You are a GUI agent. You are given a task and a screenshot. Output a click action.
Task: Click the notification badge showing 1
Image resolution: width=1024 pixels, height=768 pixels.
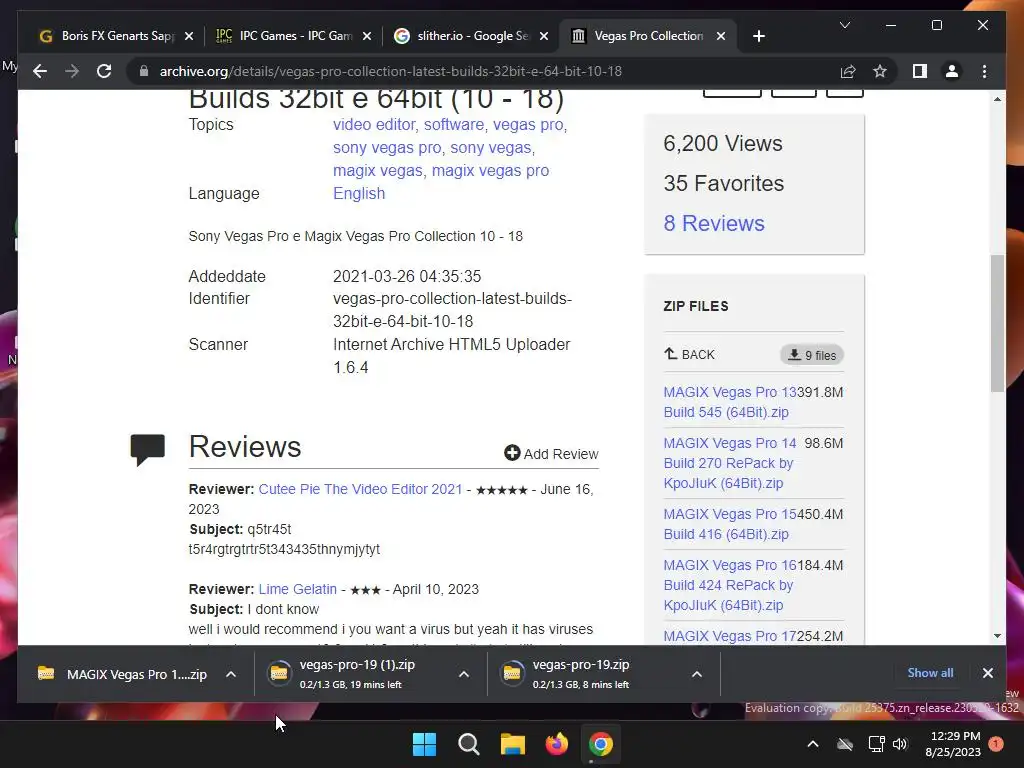tap(996, 743)
